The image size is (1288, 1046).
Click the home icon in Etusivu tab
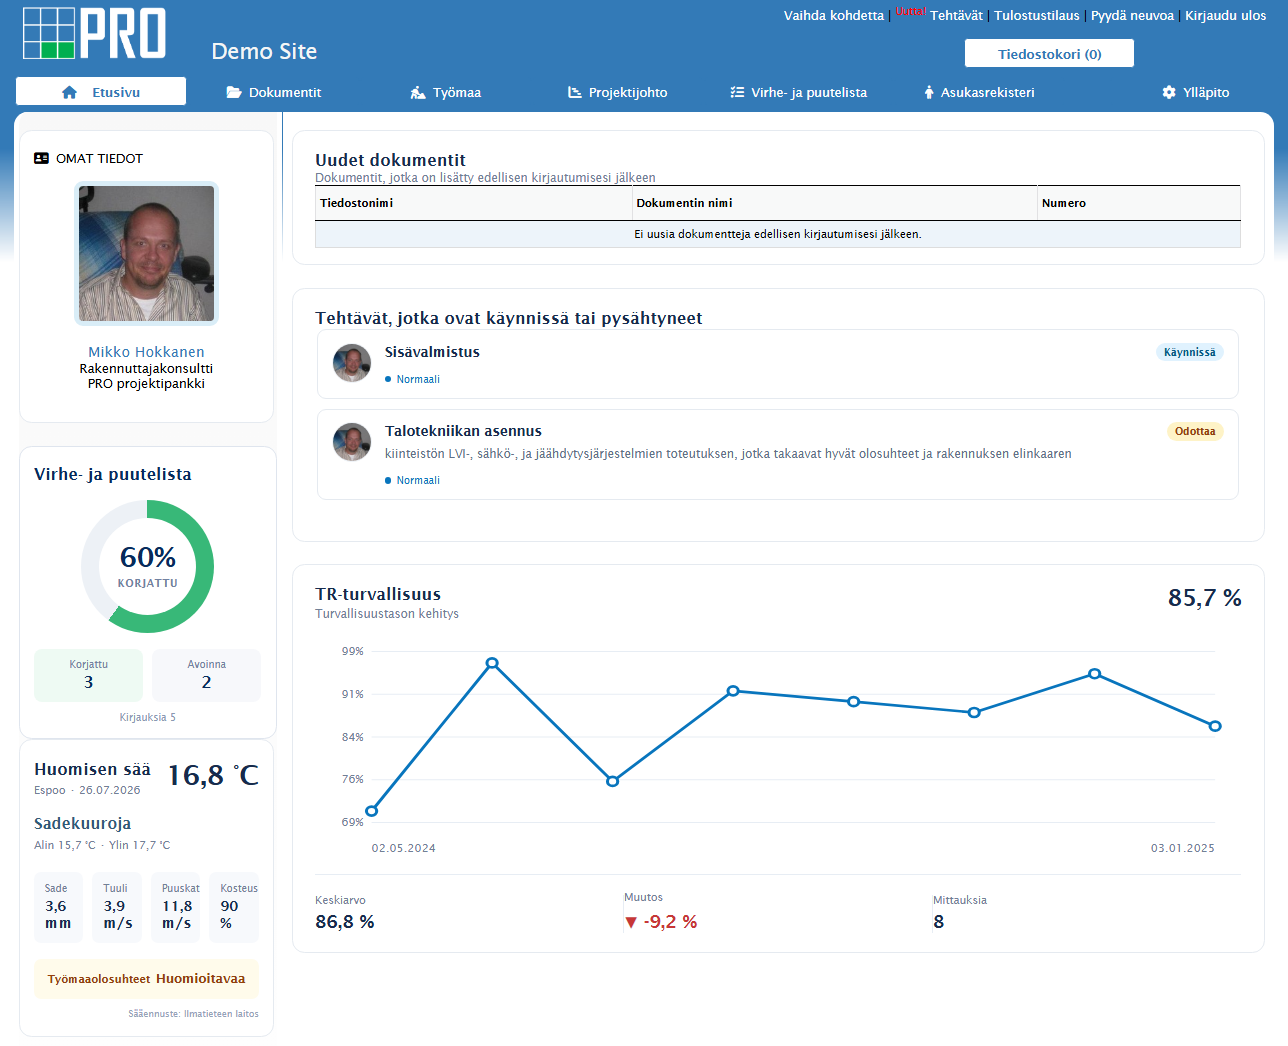(69, 92)
